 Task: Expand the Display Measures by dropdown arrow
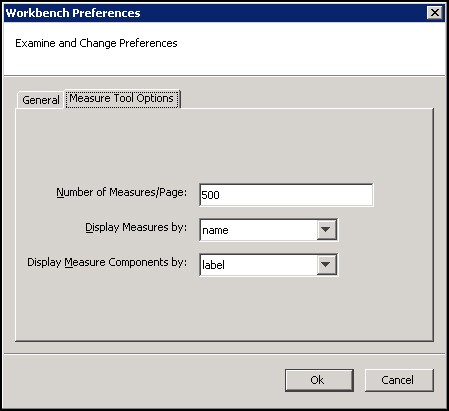(326, 230)
